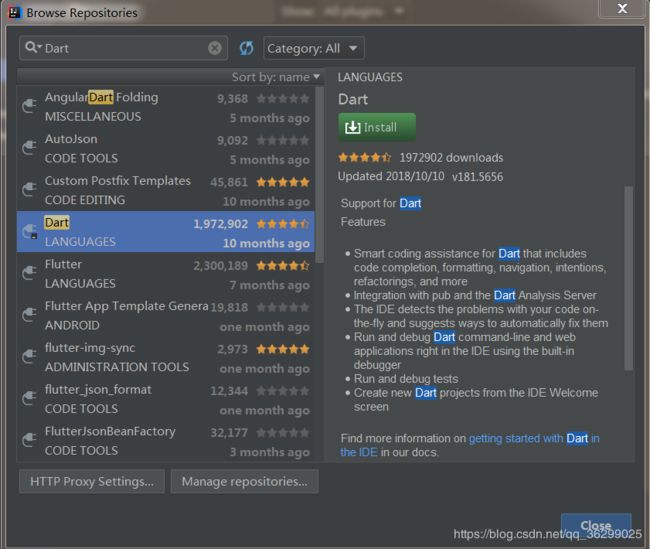The image size is (650, 549).
Task: Click the 1972902 downloads text
Action: [x=451, y=158]
